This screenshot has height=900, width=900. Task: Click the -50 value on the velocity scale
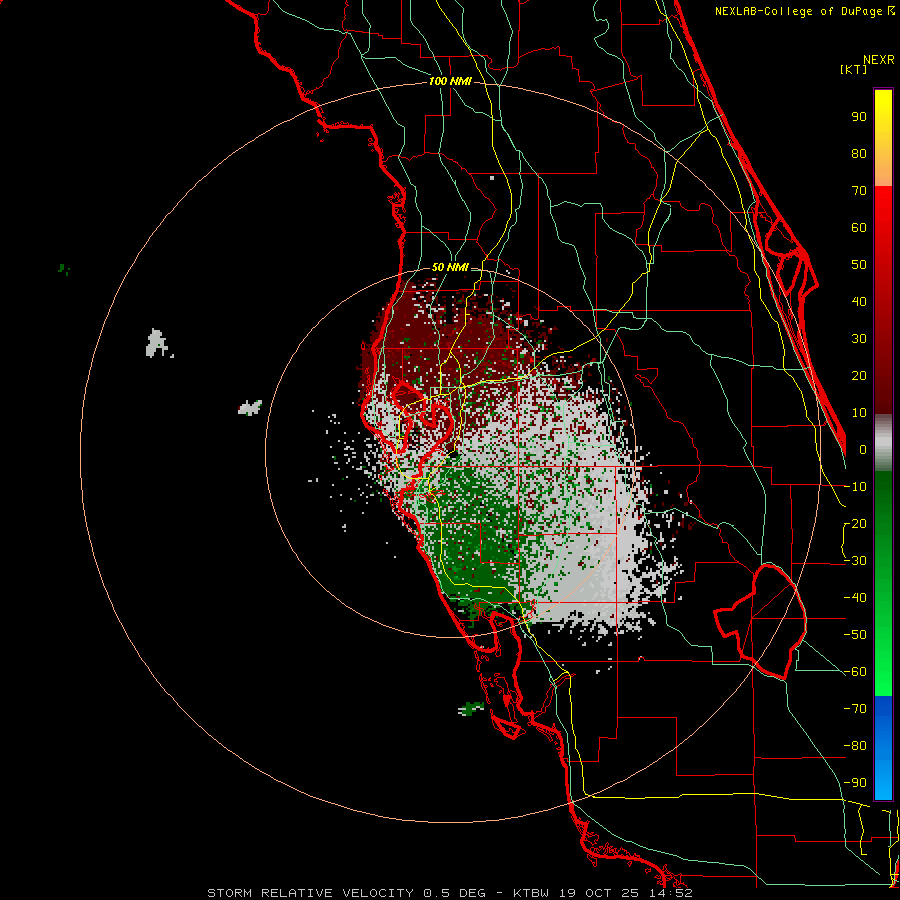click(855, 635)
